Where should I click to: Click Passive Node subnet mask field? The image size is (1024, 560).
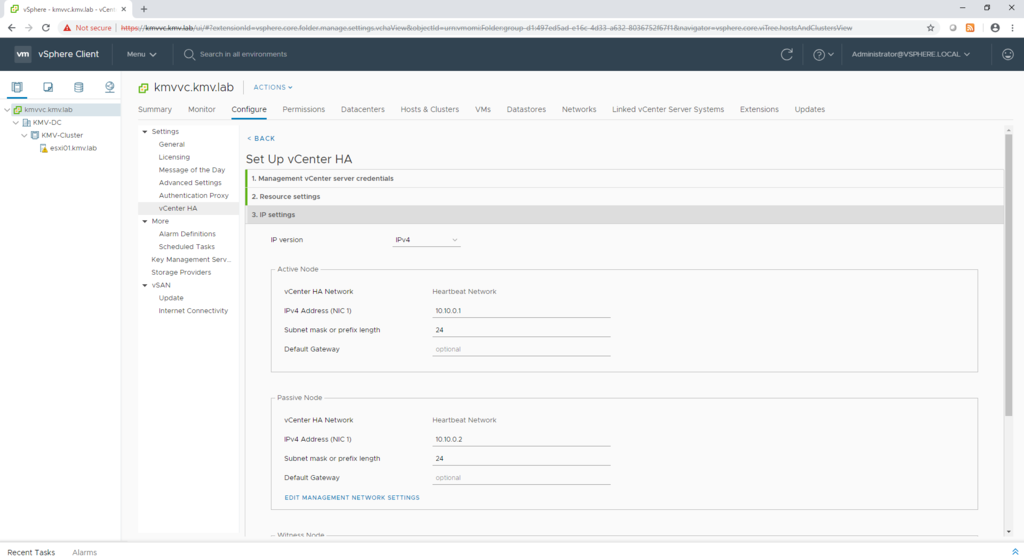[521, 458]
